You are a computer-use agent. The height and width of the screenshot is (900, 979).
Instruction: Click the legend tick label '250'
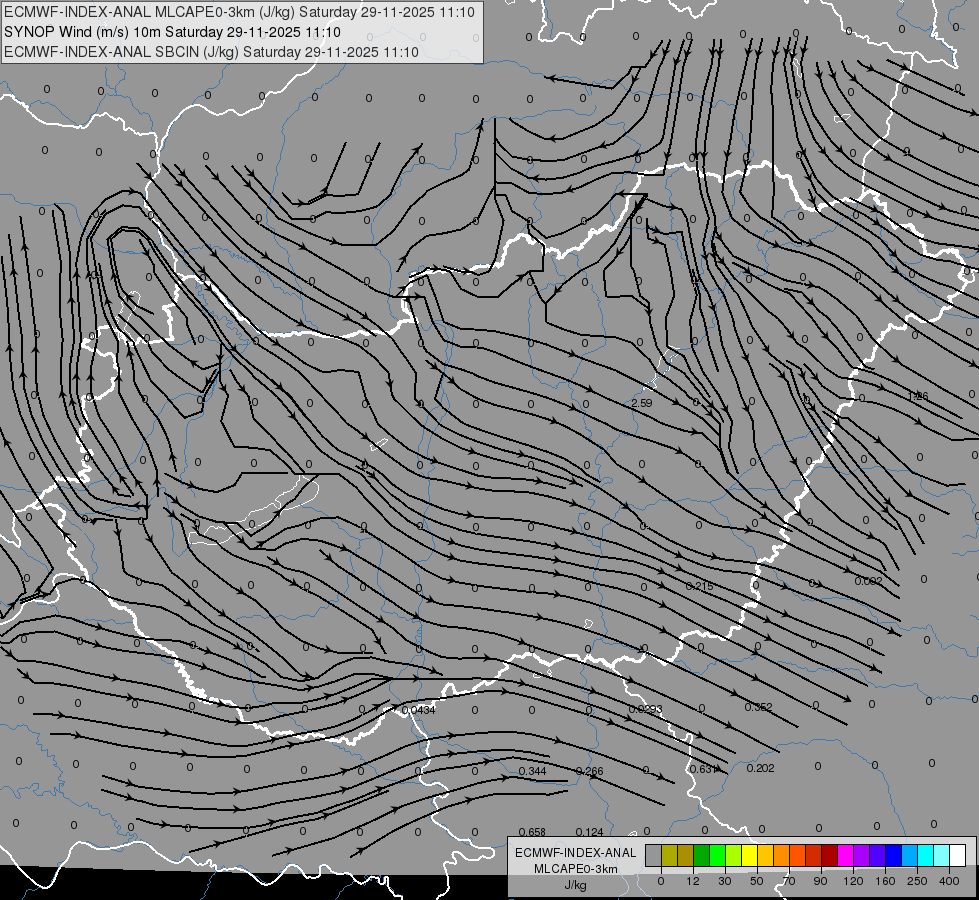[917, 881]
